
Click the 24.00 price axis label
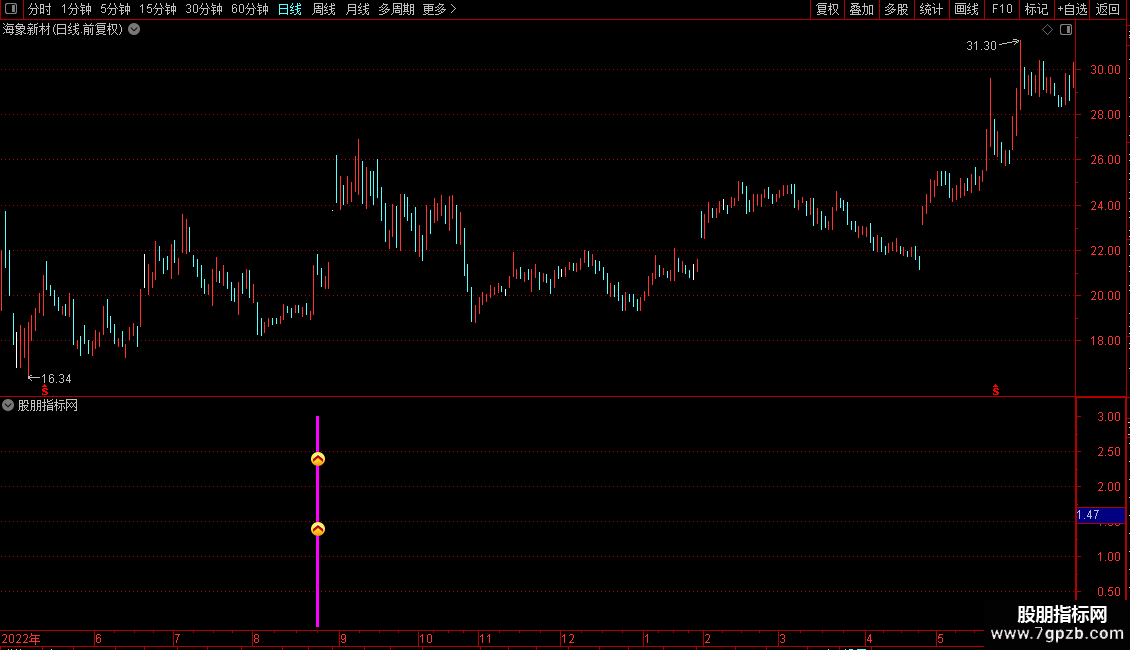[x=1105, y=205]
